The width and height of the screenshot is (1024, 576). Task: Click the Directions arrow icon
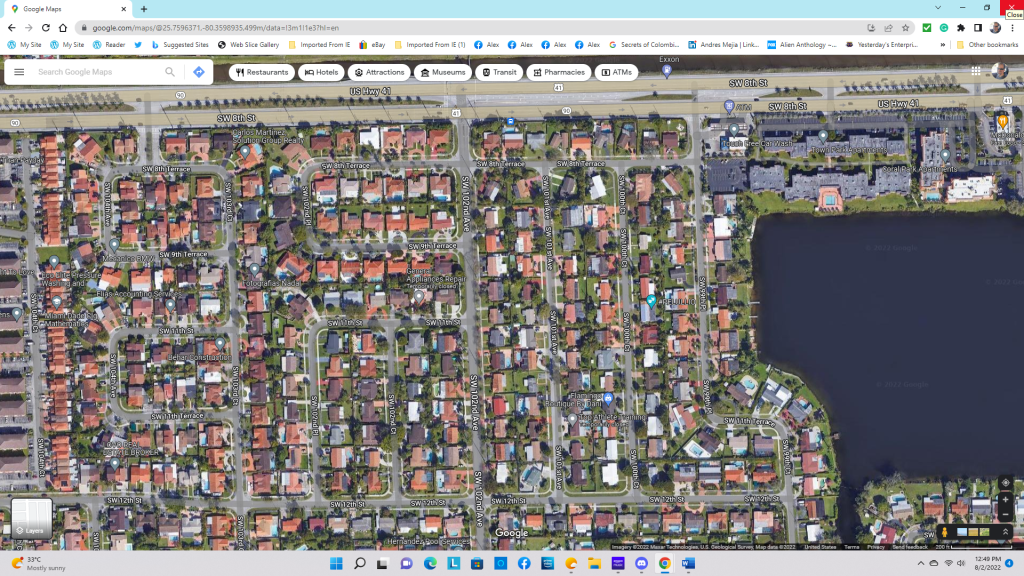199,72
